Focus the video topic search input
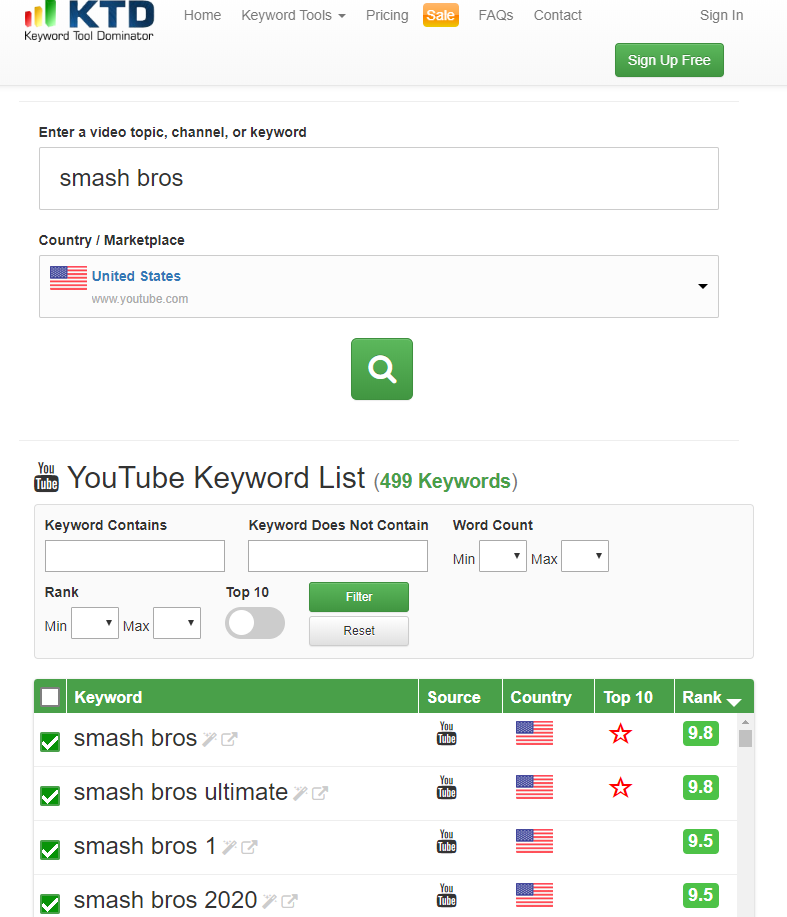The height and width of the screenshot is (917, 787). pos(379,178)
